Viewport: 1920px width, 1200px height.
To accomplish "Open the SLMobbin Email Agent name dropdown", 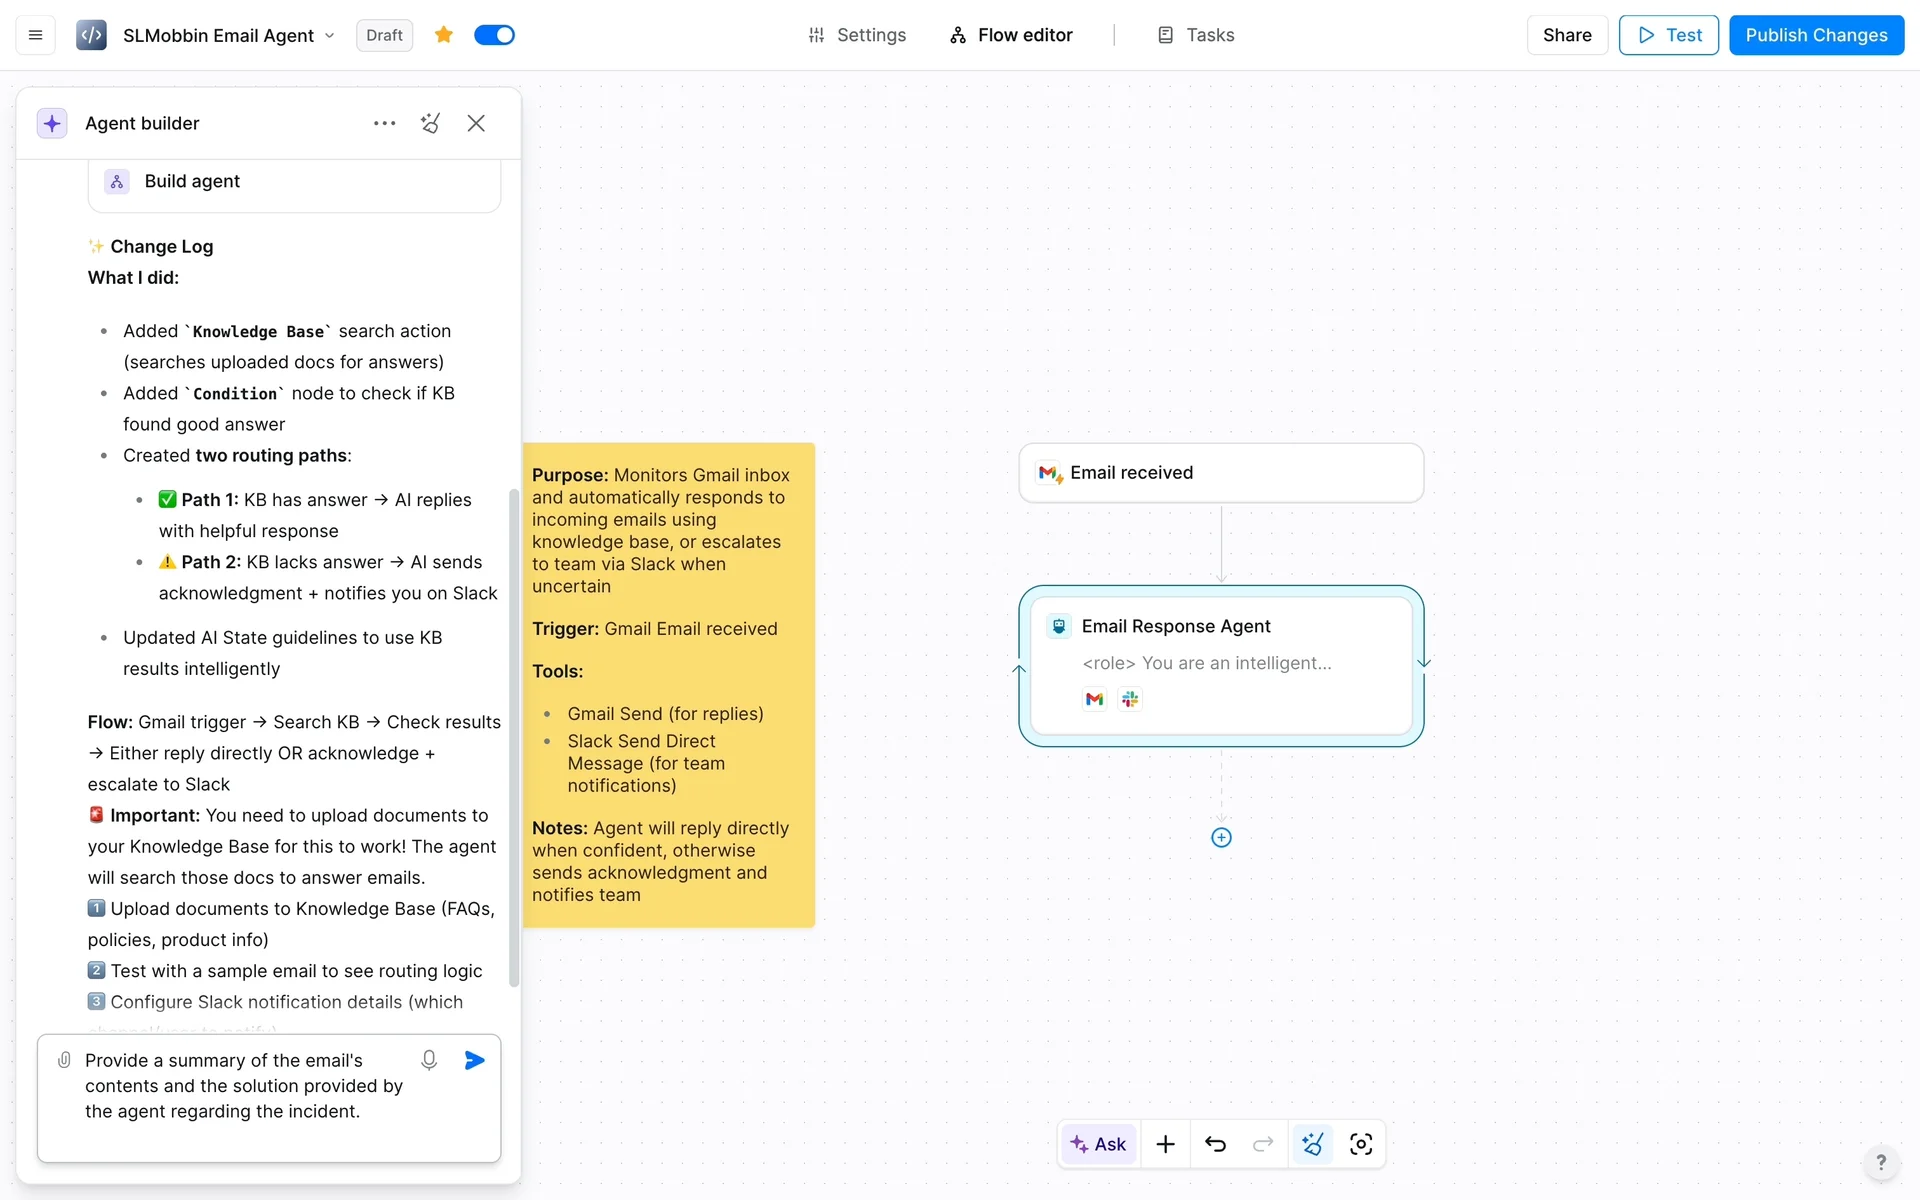I will (x=329, y=35).
